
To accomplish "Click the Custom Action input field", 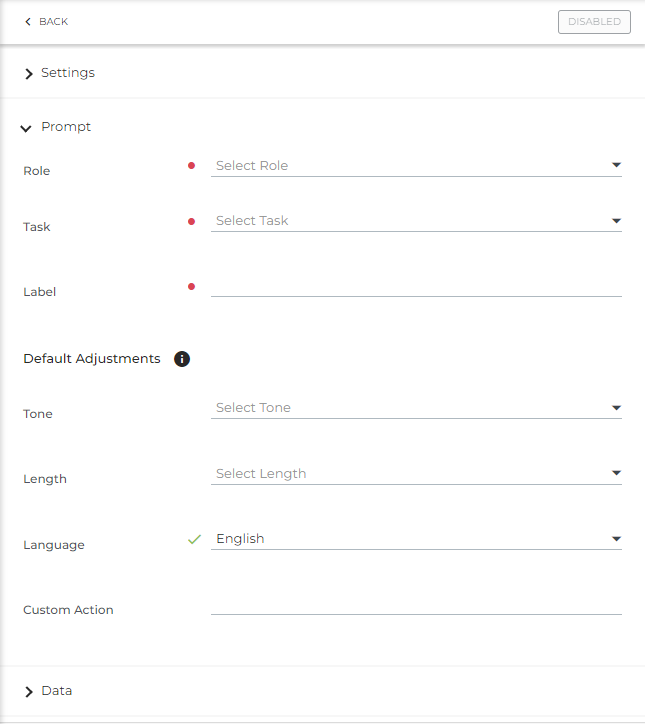I will tap(416, 604).
